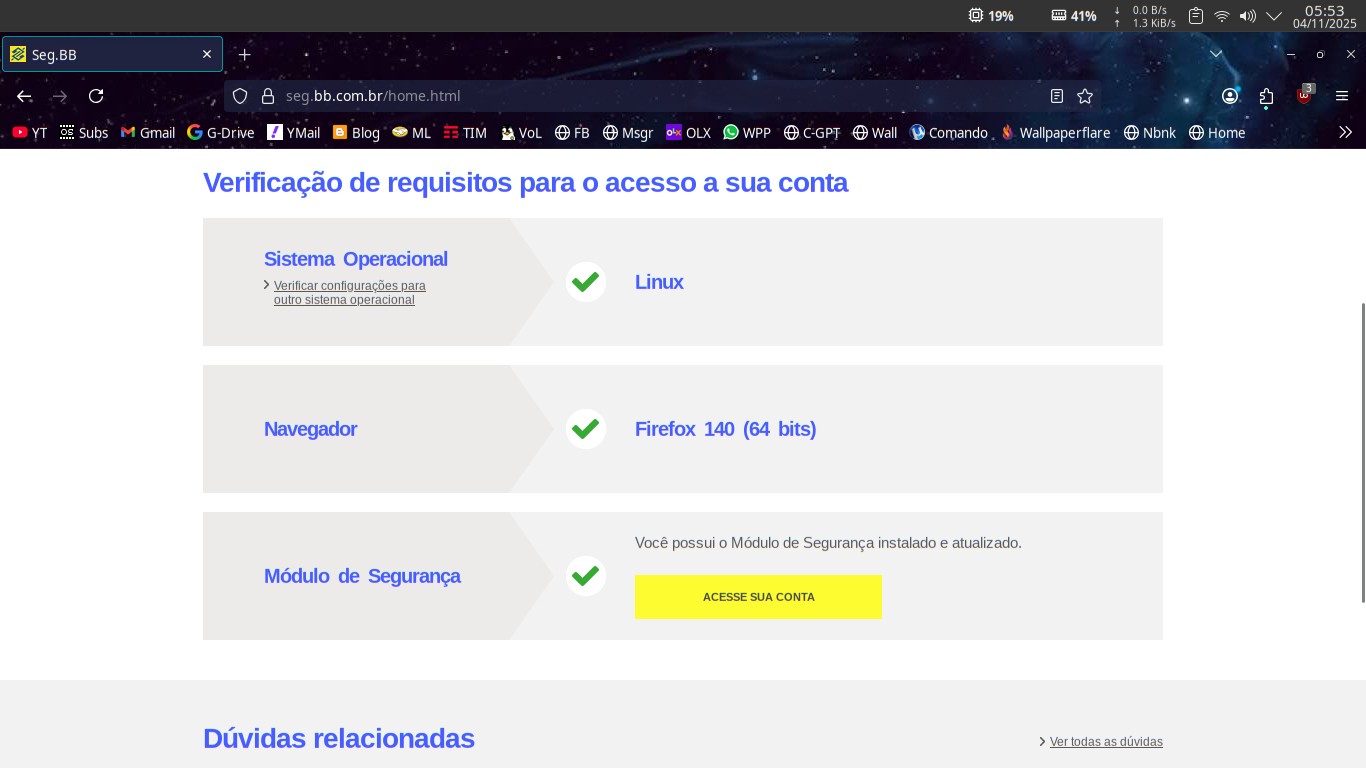Click the tracking protection shield icon

click(240, 96)
